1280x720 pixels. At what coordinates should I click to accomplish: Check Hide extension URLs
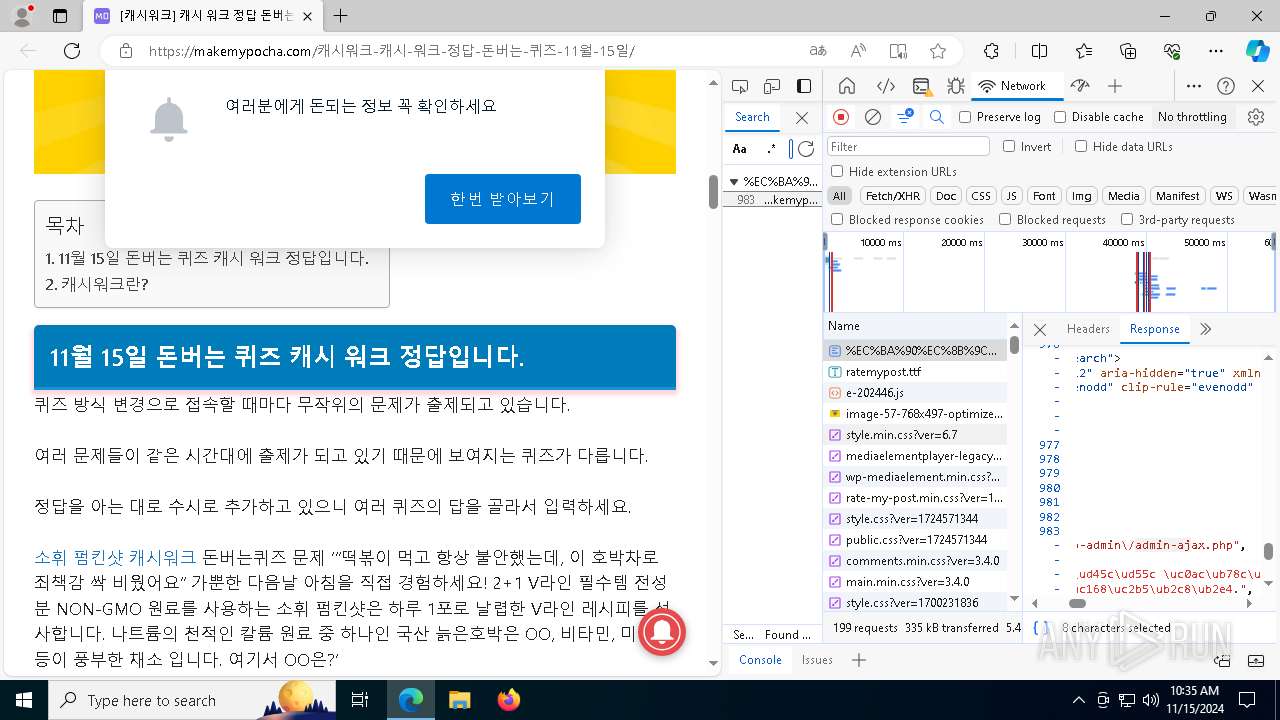[x=837, y=171]
